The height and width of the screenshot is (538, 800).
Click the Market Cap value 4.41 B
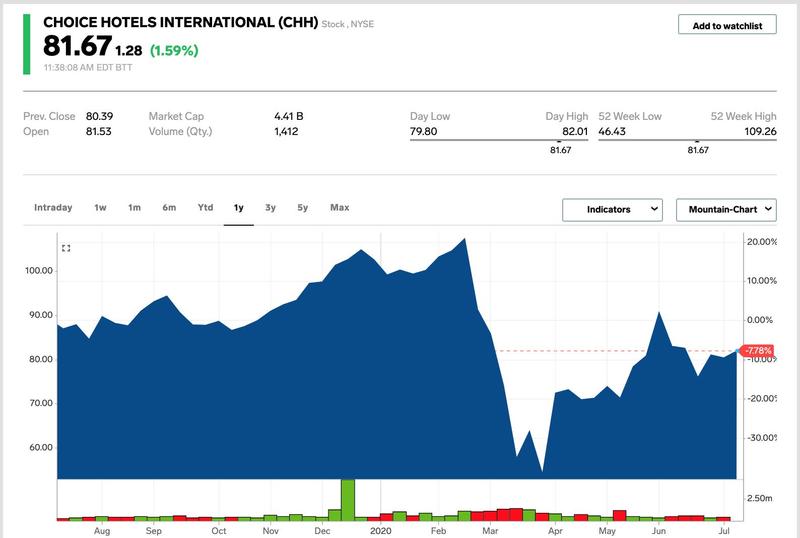pyautogui.click(x=289, y=116)
